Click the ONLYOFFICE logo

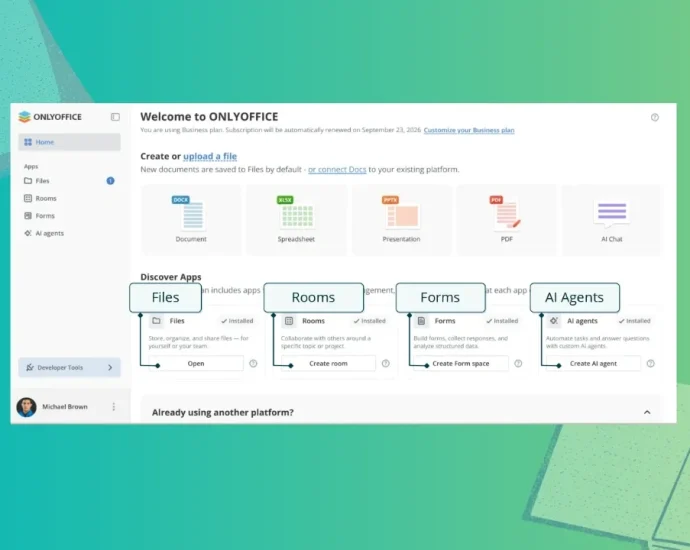point(50,117)
